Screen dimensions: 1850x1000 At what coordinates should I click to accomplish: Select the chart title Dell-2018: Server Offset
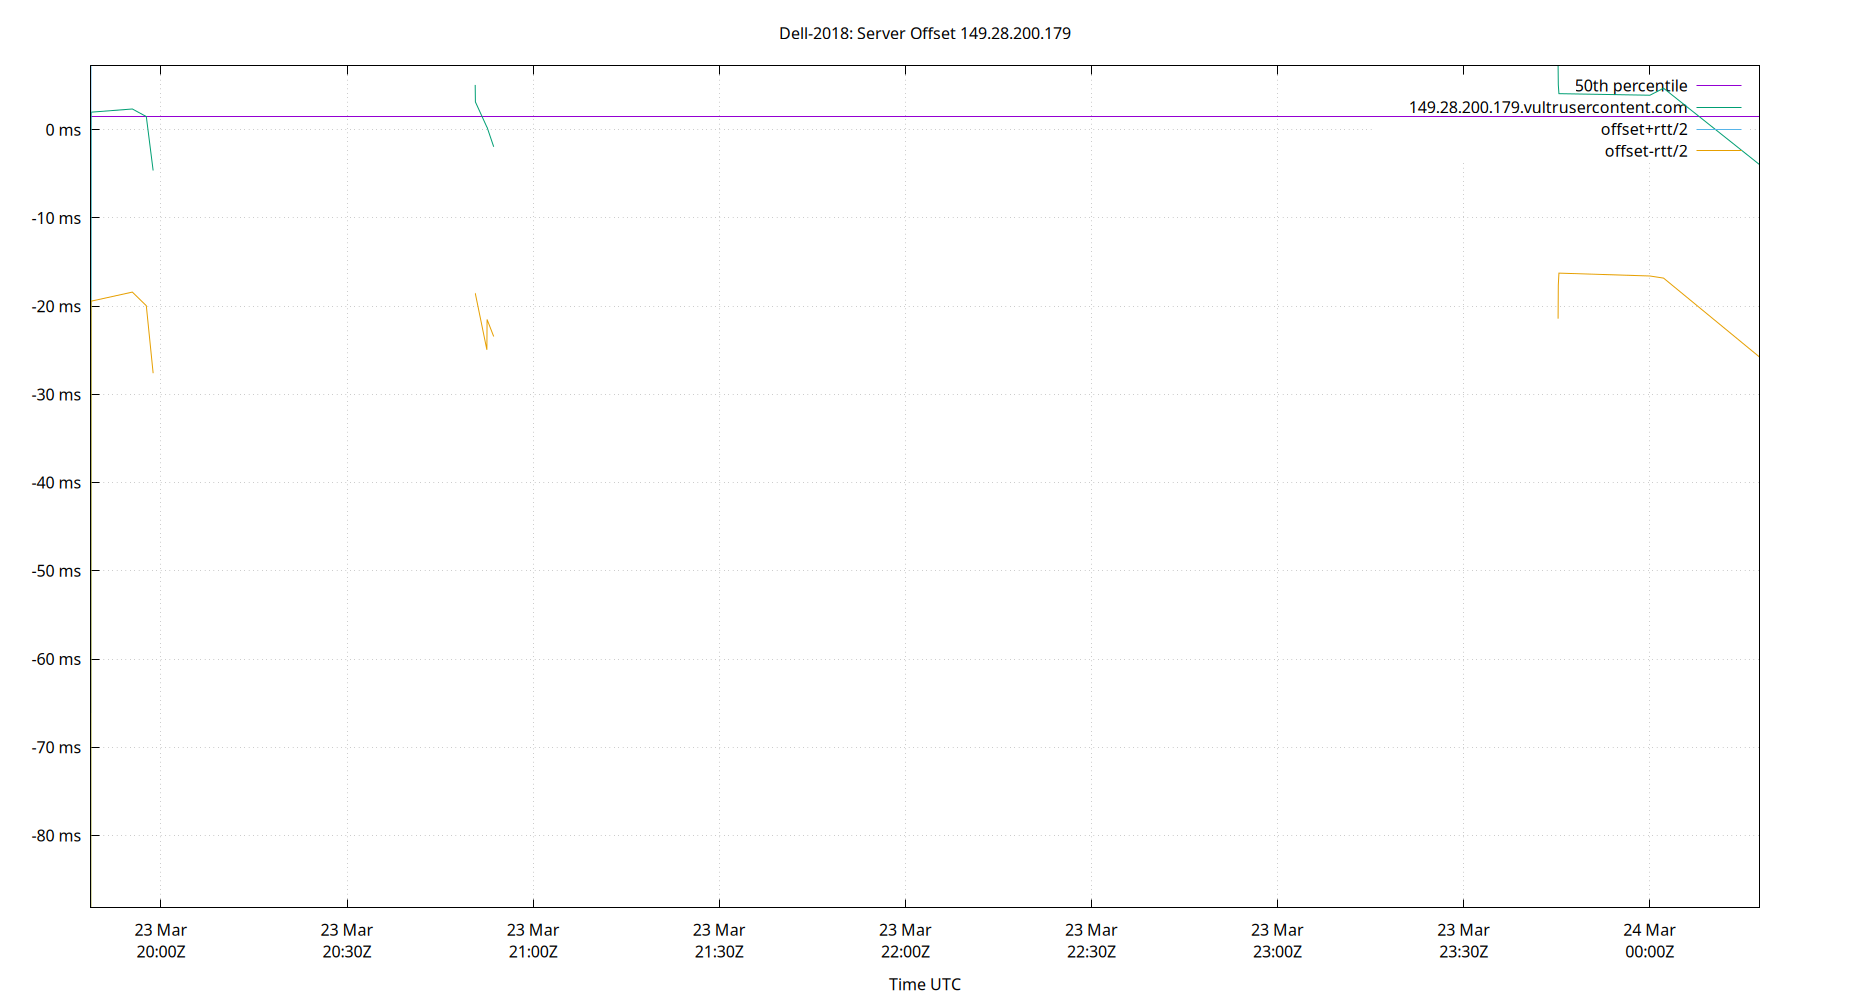923,33
